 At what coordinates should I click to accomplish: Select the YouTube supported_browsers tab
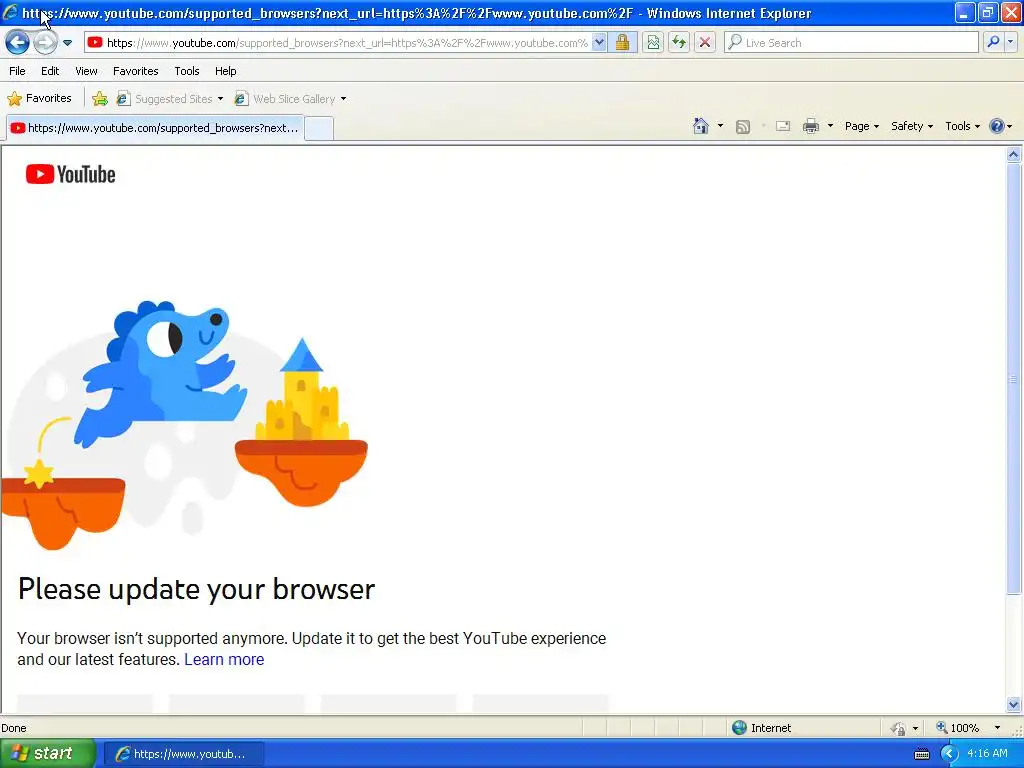pos(155,128)
